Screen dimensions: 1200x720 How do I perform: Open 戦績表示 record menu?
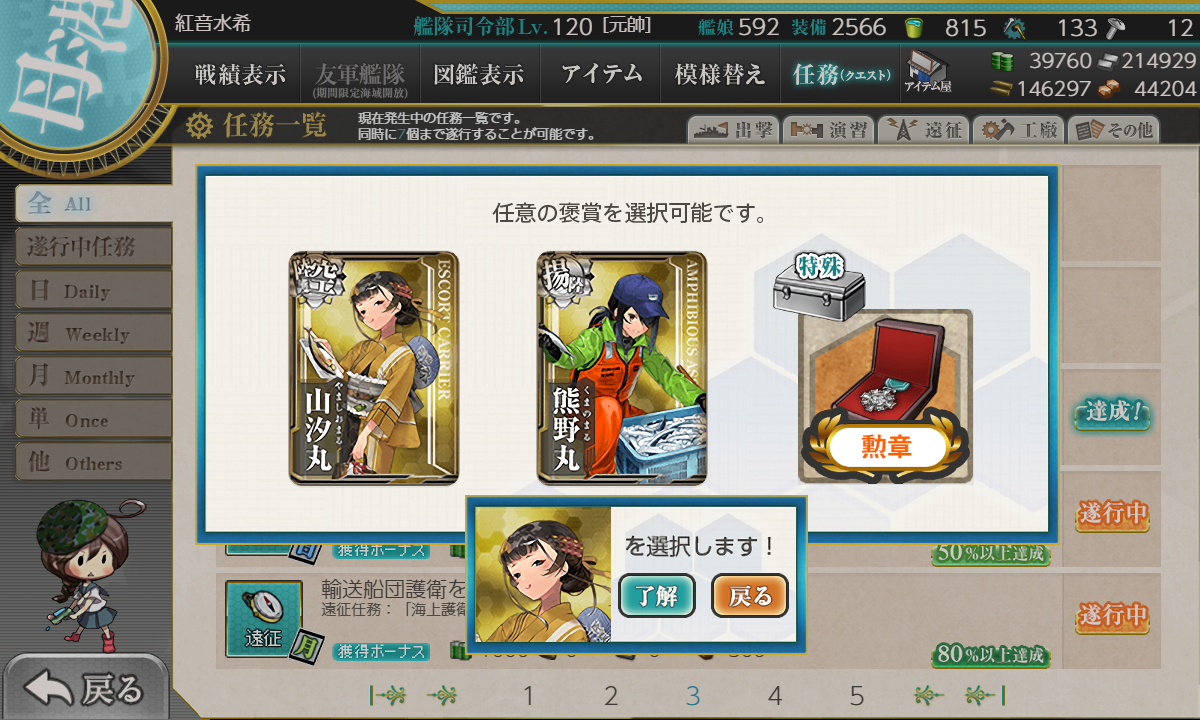click(x=240, y=74)
